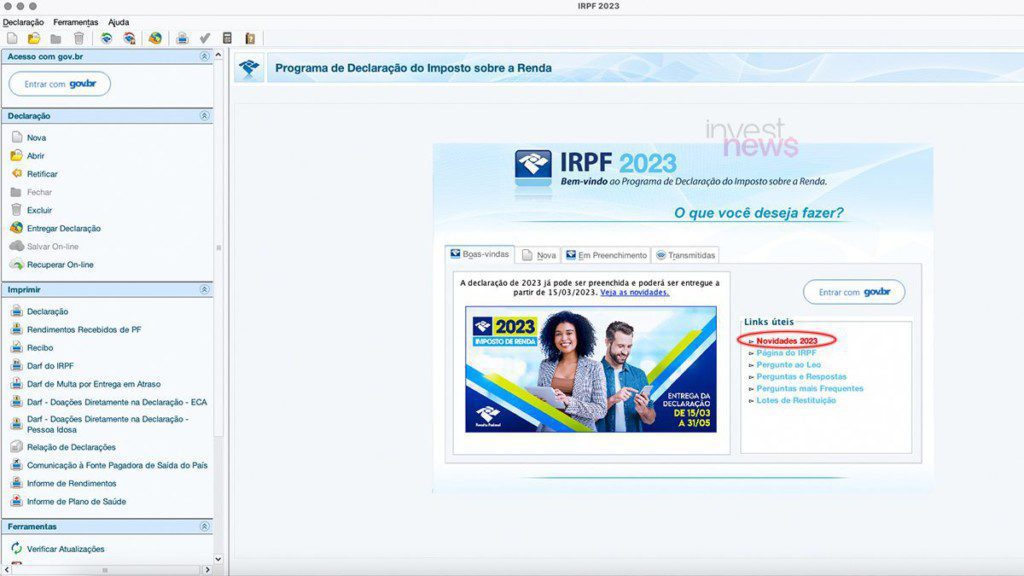Open Perguntas mais Frequentes link
The image size is (1024, 576).
(x=810, y=389)
